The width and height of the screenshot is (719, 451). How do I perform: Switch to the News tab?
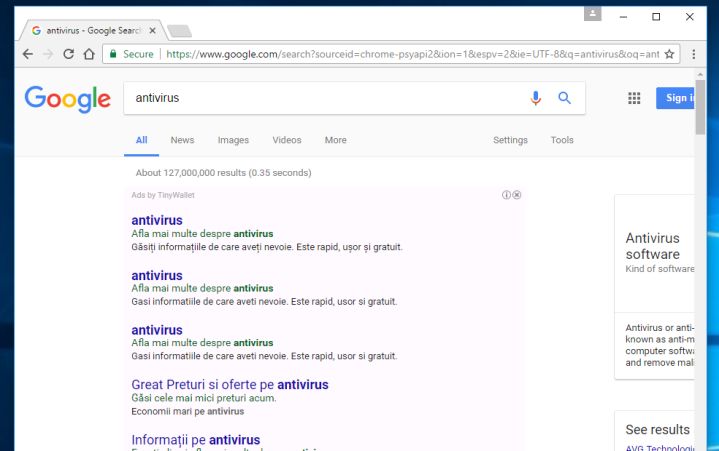[x=182, y=140]
